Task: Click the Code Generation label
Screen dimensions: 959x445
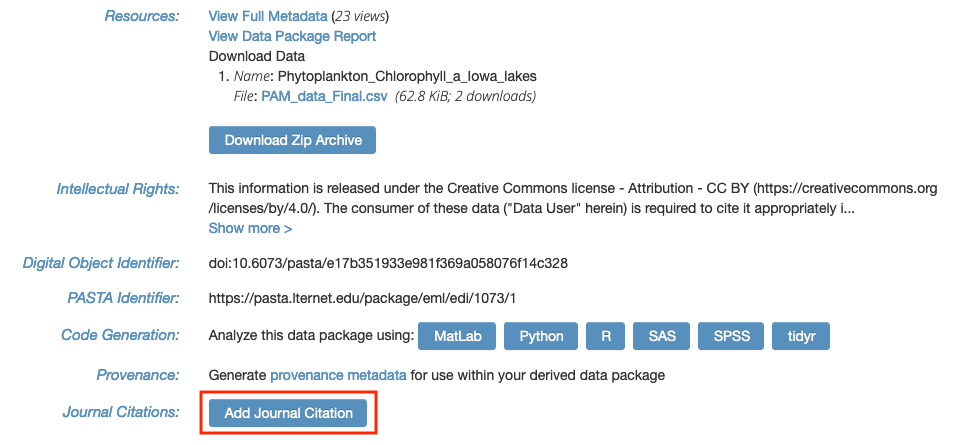Action: [x=120, y=335]
